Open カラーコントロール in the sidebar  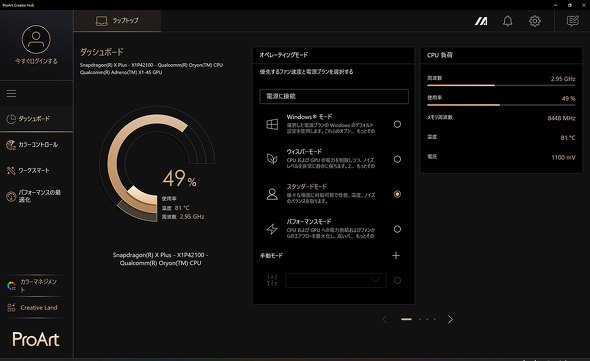click(x=36, y=145)
